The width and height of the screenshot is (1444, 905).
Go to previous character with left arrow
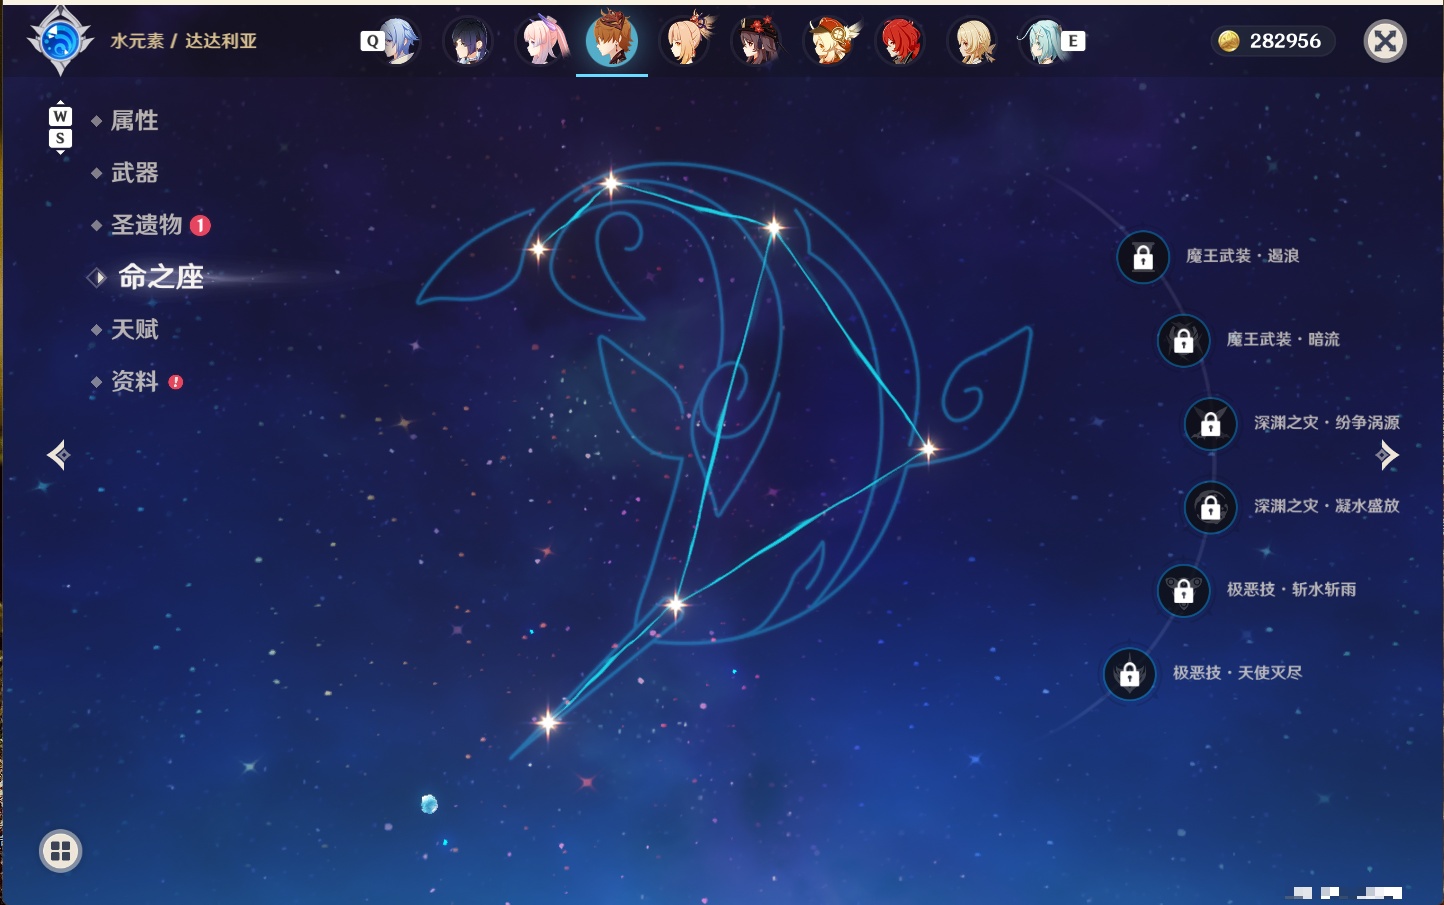click(x=58, y=455)
